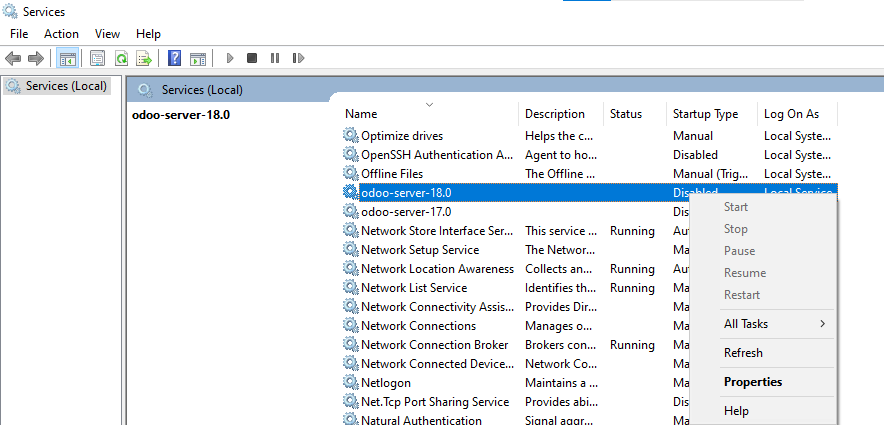
Task: Open the View menu
Action: pyautogui.click(x=107, y=34)
